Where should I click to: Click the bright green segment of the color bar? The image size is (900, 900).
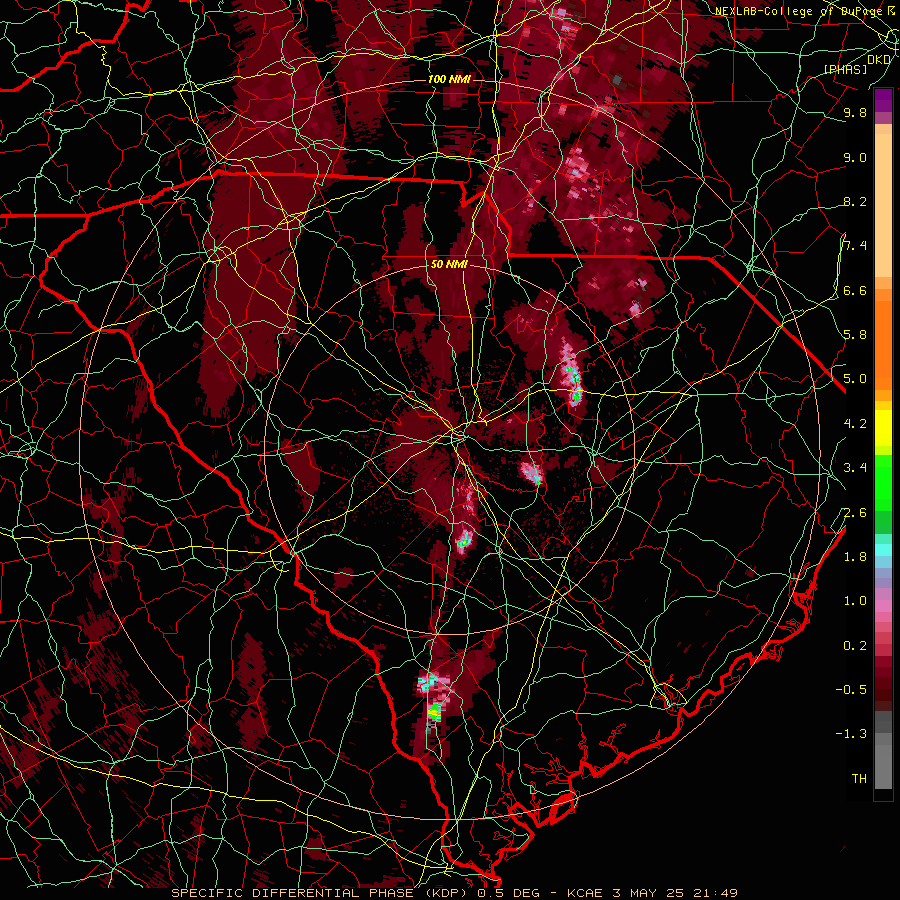tap(883, 482)
